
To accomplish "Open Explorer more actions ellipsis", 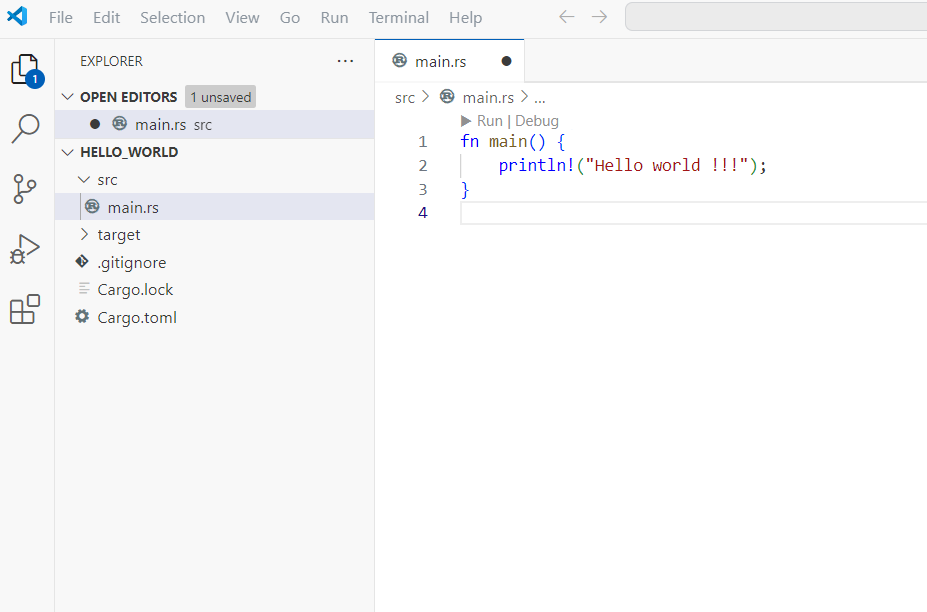I will pyautogui.click(x=345, y=61).
